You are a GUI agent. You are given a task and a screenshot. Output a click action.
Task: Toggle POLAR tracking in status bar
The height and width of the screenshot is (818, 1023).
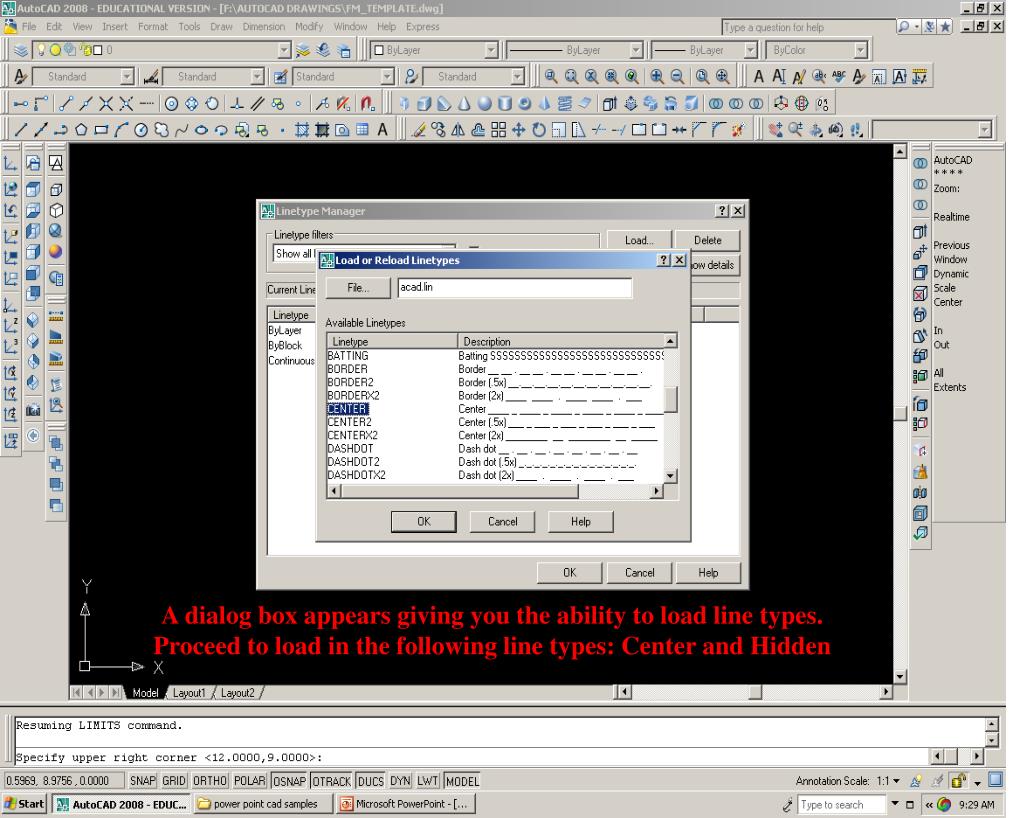coord(249,781)
